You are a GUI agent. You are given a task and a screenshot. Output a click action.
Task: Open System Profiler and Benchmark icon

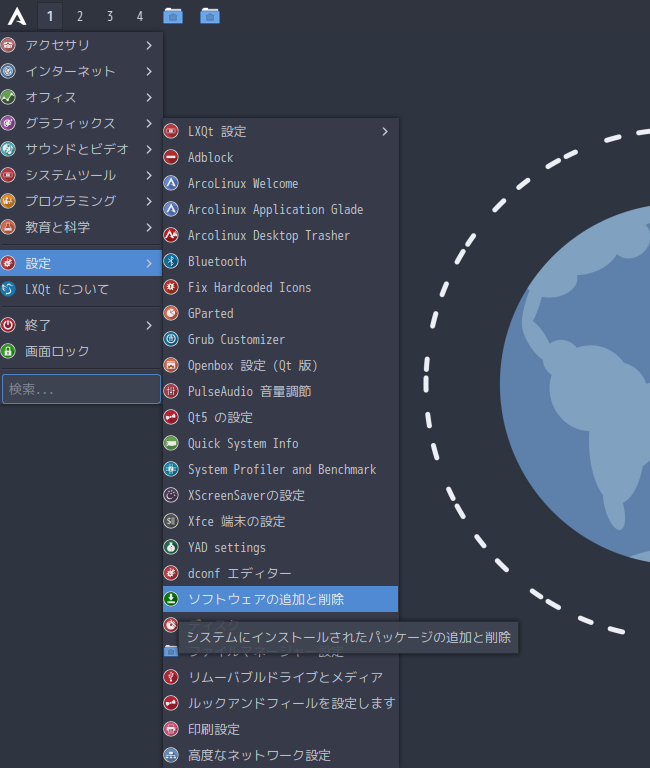171,469
